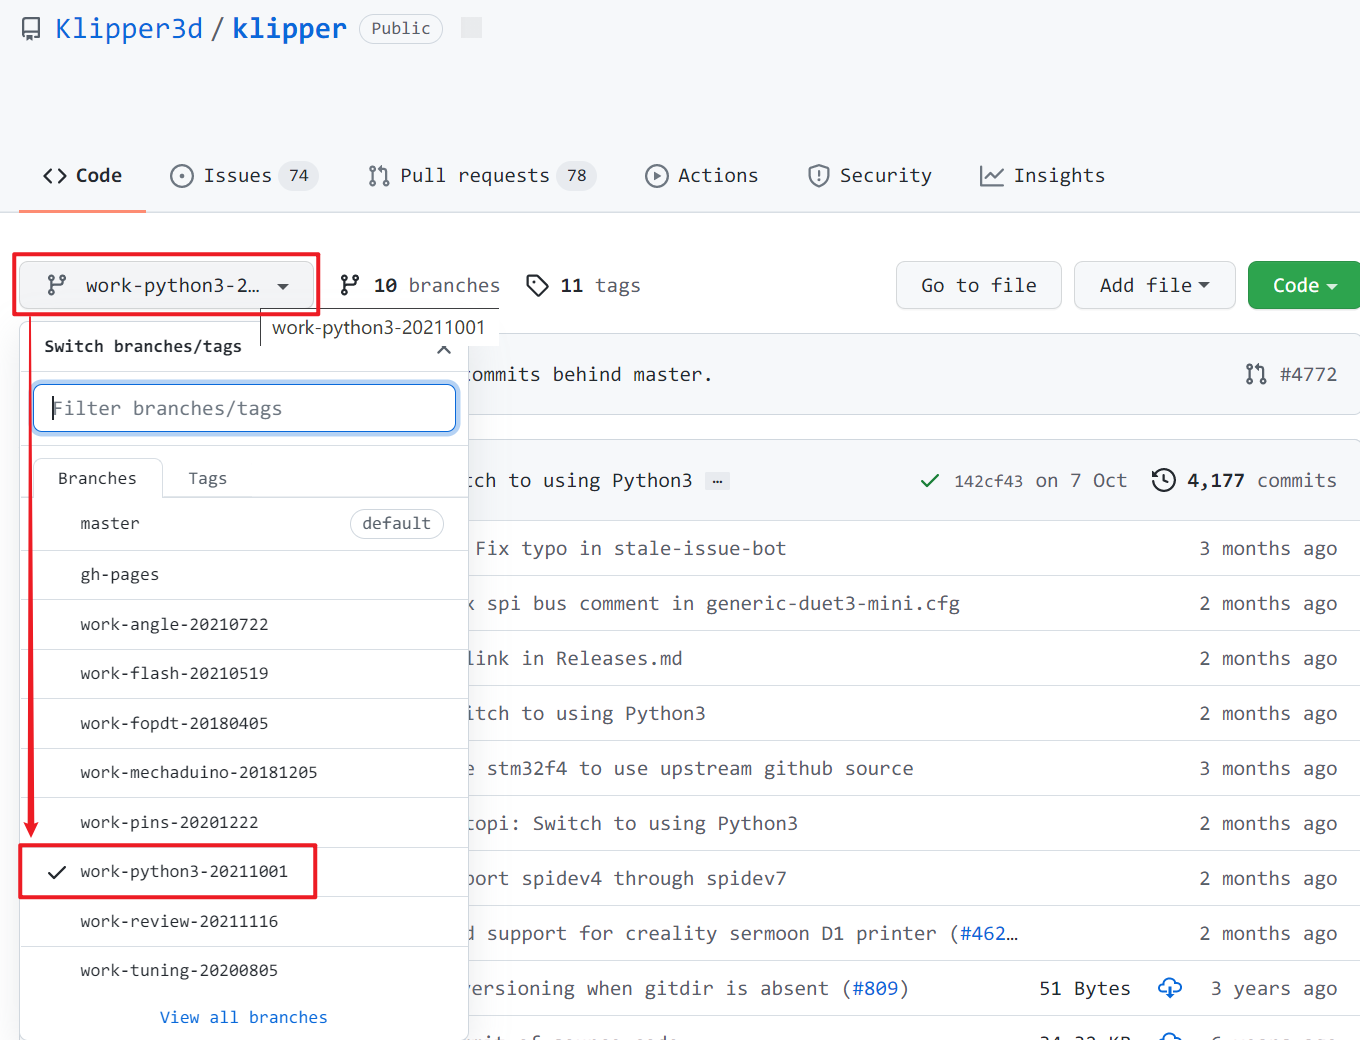Focus the 'Filter branches/tags' input field

(245, 408)
